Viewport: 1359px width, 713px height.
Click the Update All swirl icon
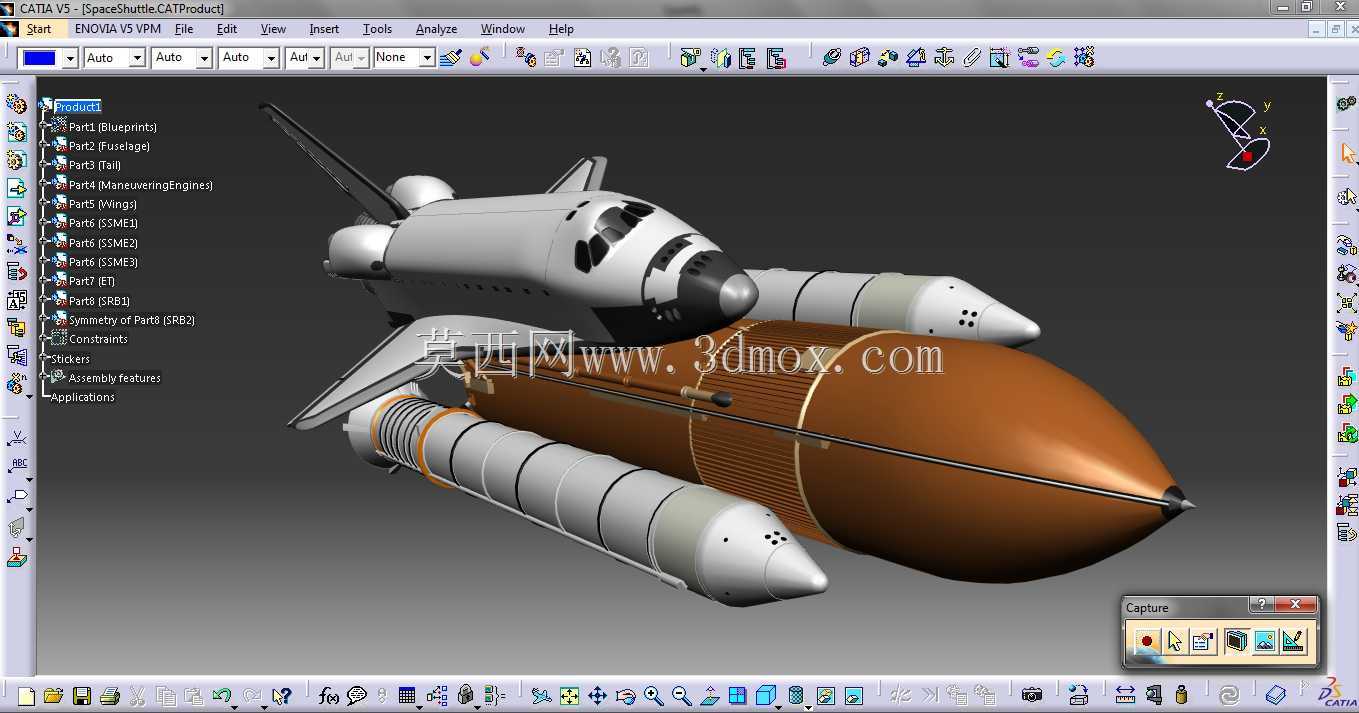1229,695
